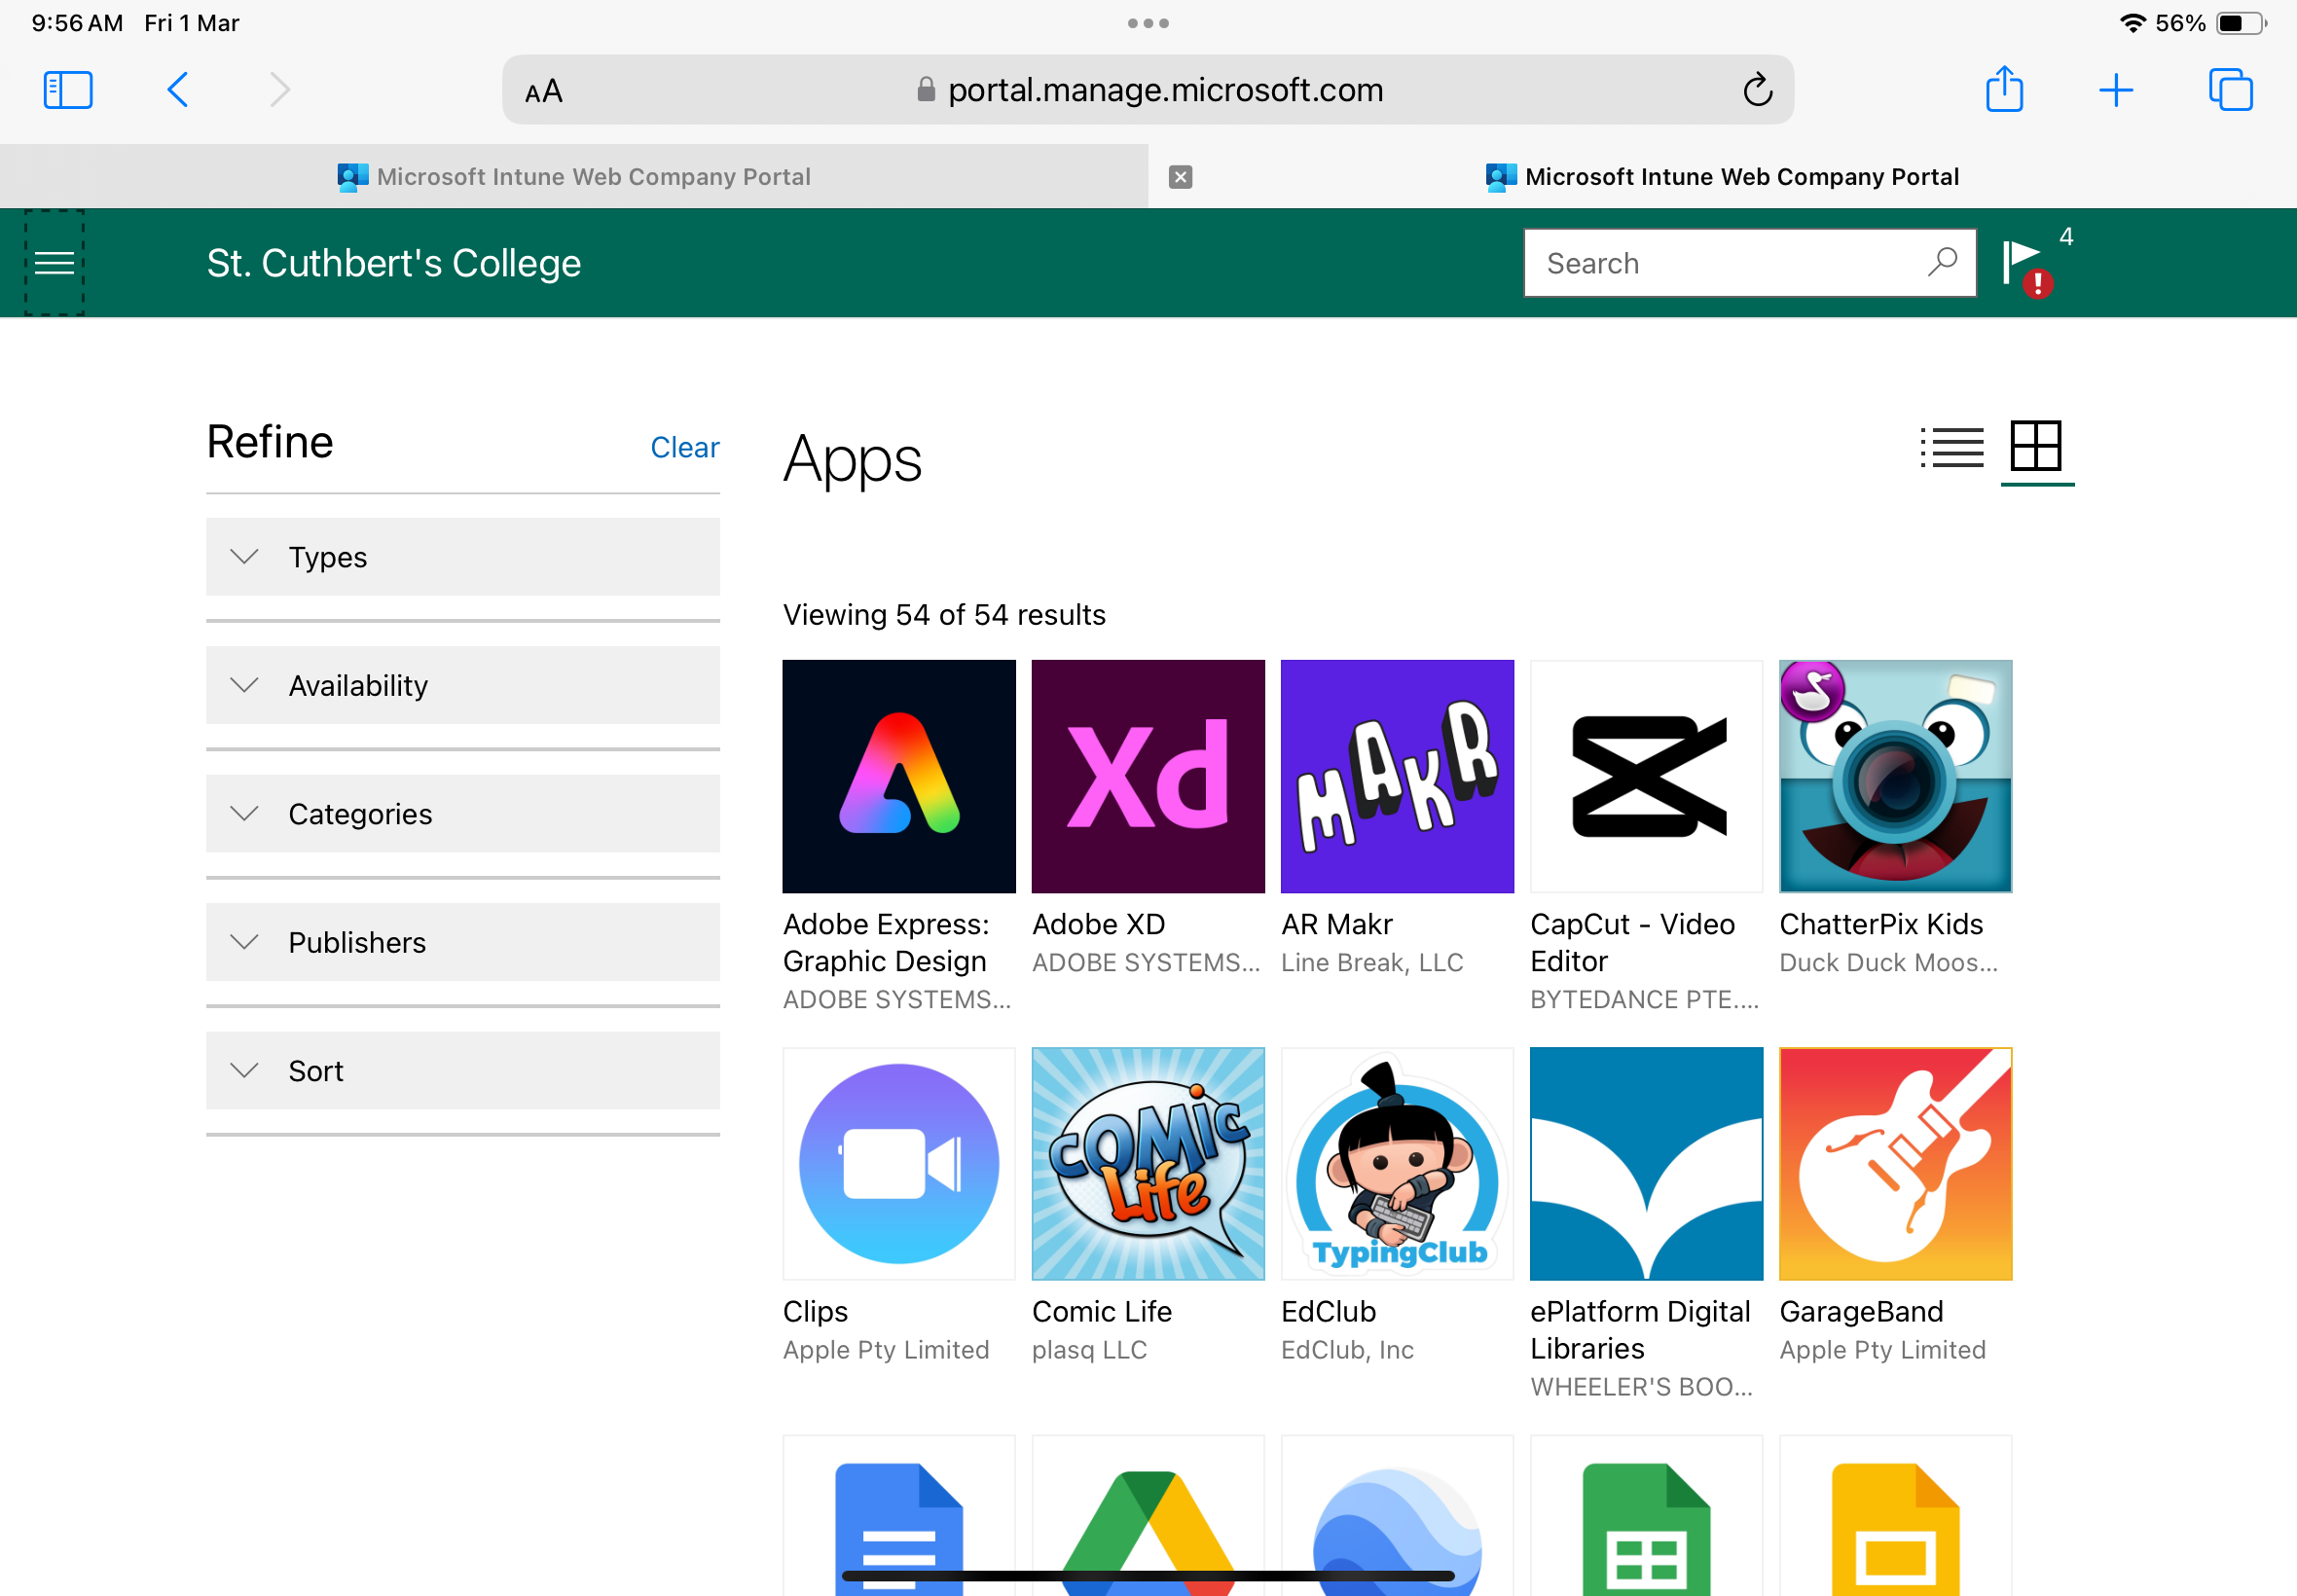Open the hamburger navigation menu

coord(54,263)
